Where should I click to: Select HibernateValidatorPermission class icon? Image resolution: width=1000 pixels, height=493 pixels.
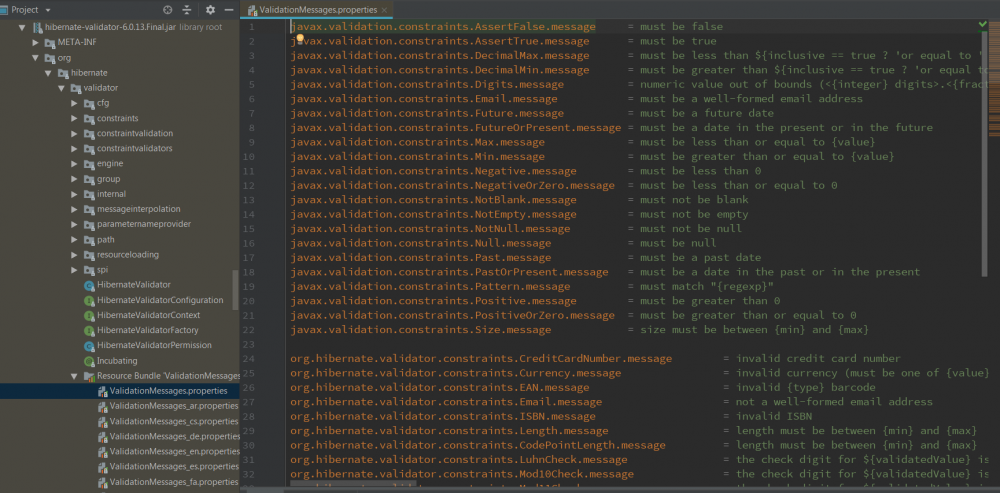pos(89,346)
